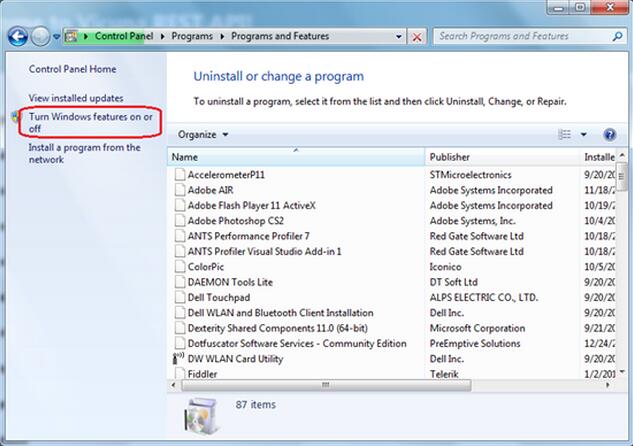The width and height of the screenshot is (633, 446).
Task: Select Adobe Flash Player 11 ActiveX
Action: (252, 205)
